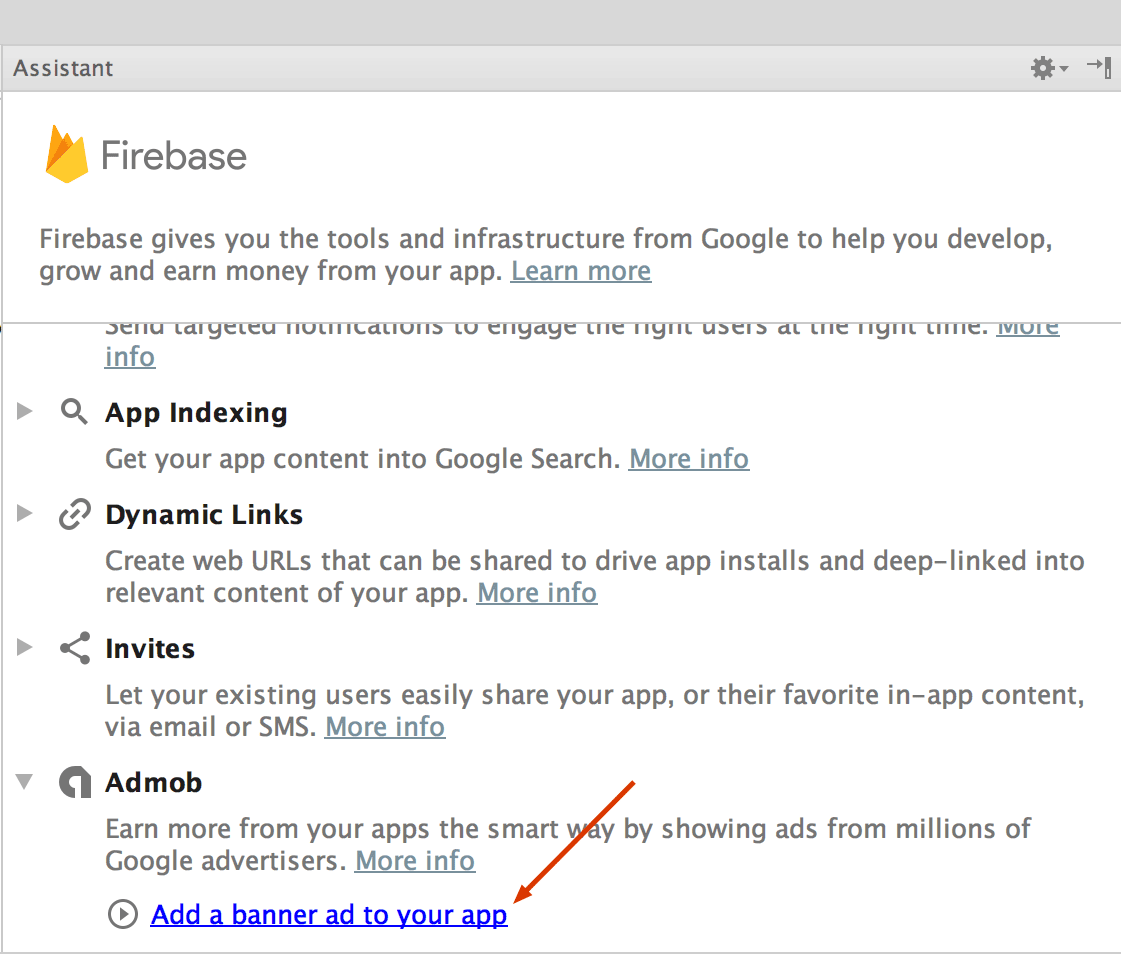Open More info under Admob
This screenshot has height=954, width=1121.
pos(414,861)
